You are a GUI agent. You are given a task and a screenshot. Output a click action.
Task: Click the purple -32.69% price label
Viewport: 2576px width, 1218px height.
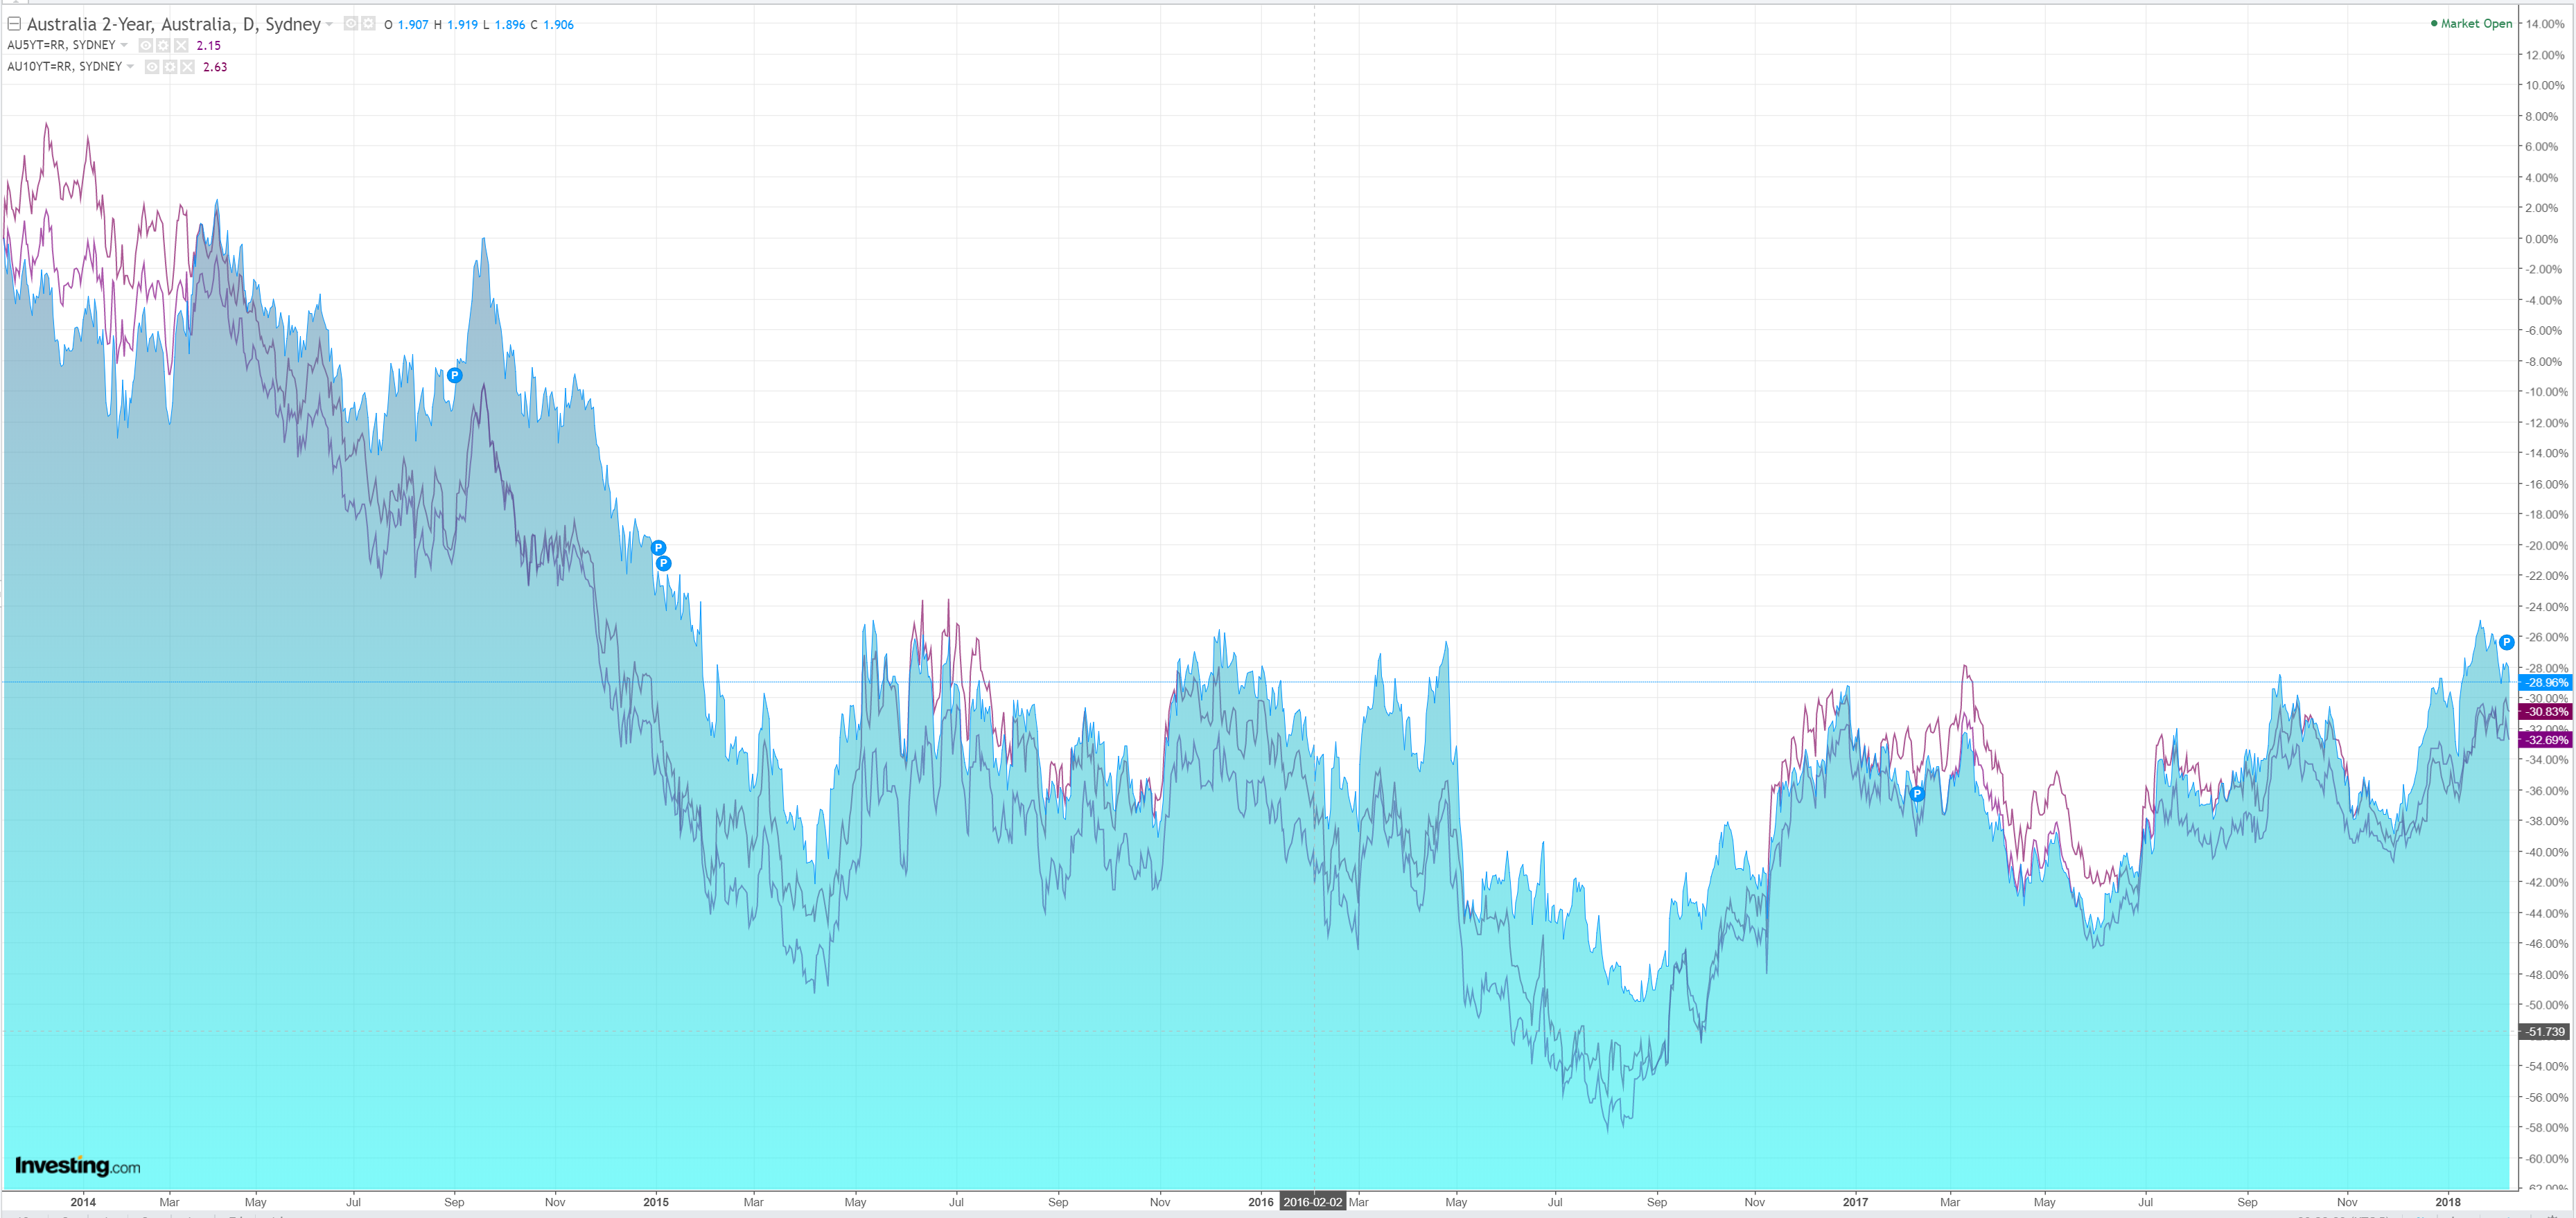coord(2545,740)
